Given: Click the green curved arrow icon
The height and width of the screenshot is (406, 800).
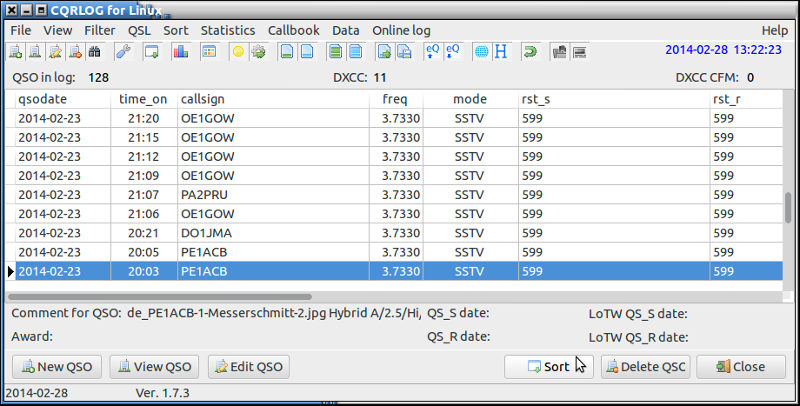Looking at the screenshot, I should click(529, 51).
